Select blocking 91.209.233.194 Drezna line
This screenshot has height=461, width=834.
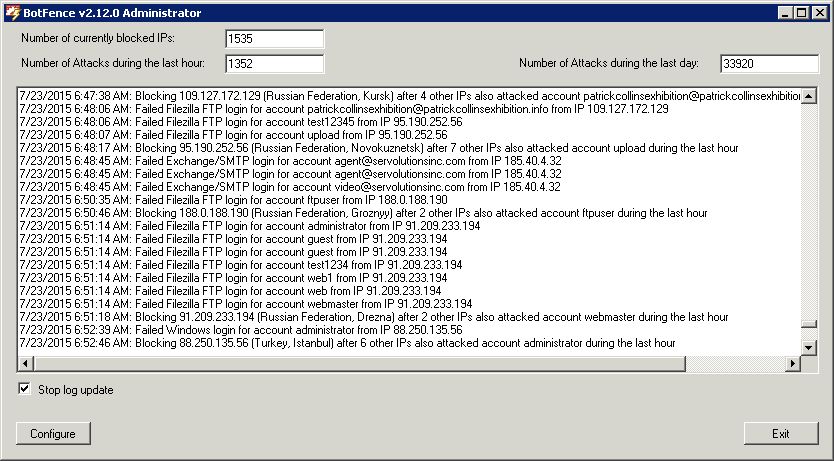[374, 317]
